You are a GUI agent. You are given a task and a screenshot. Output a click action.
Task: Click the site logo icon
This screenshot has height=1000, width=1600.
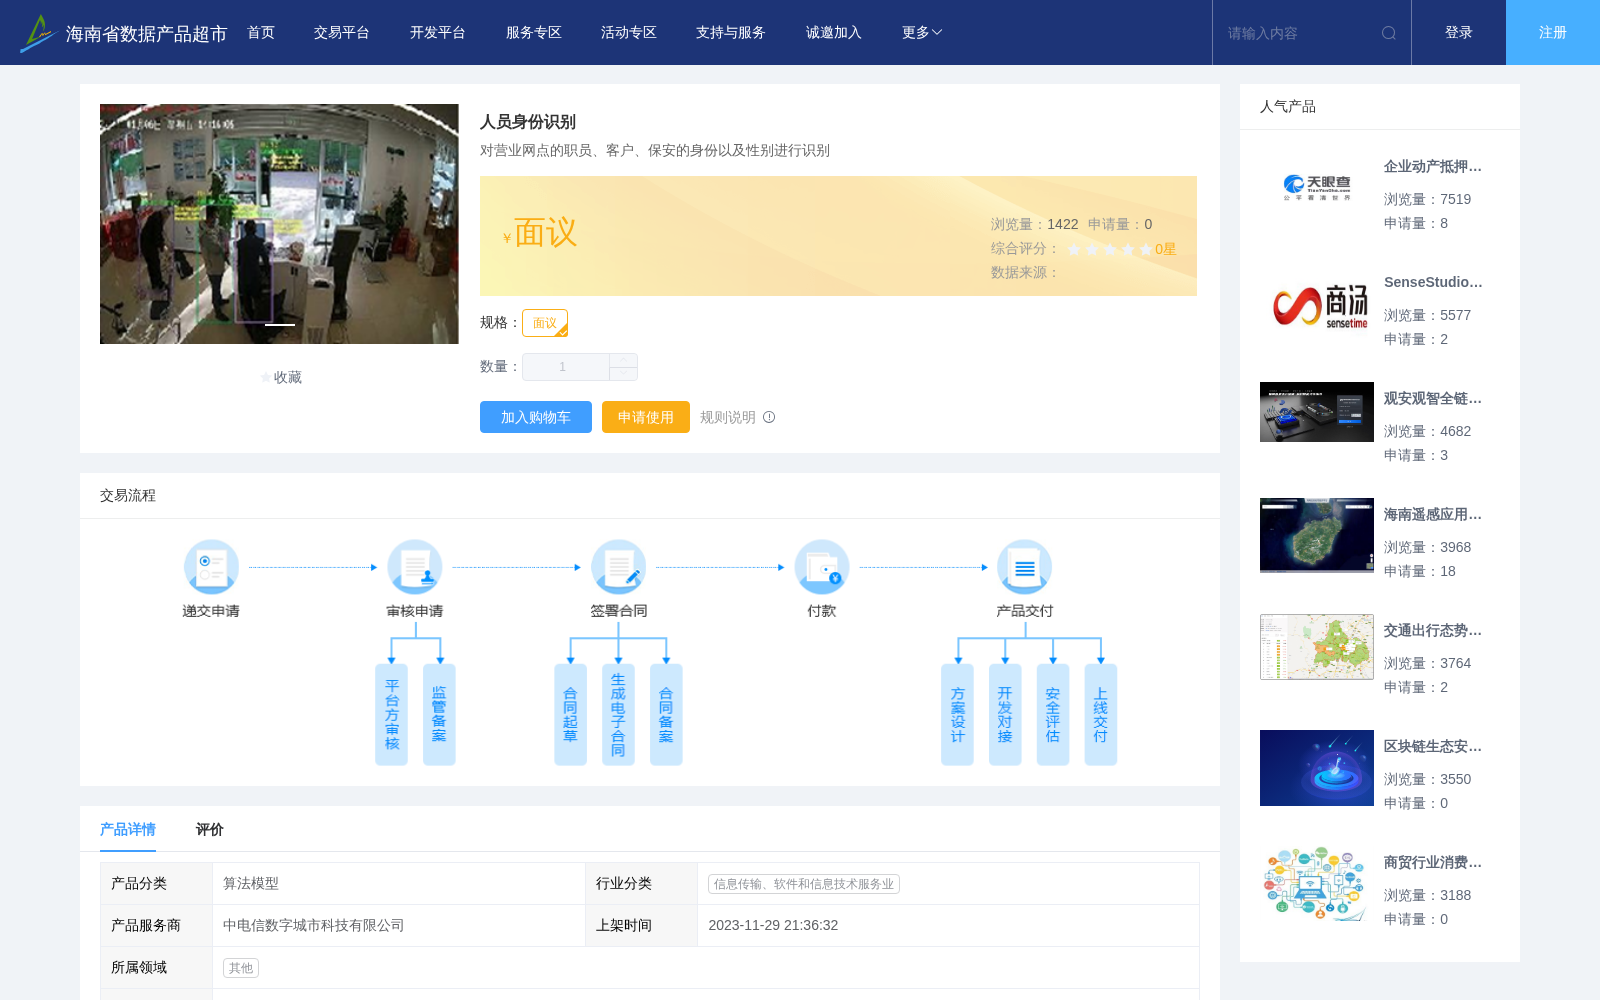pos(37,33)
